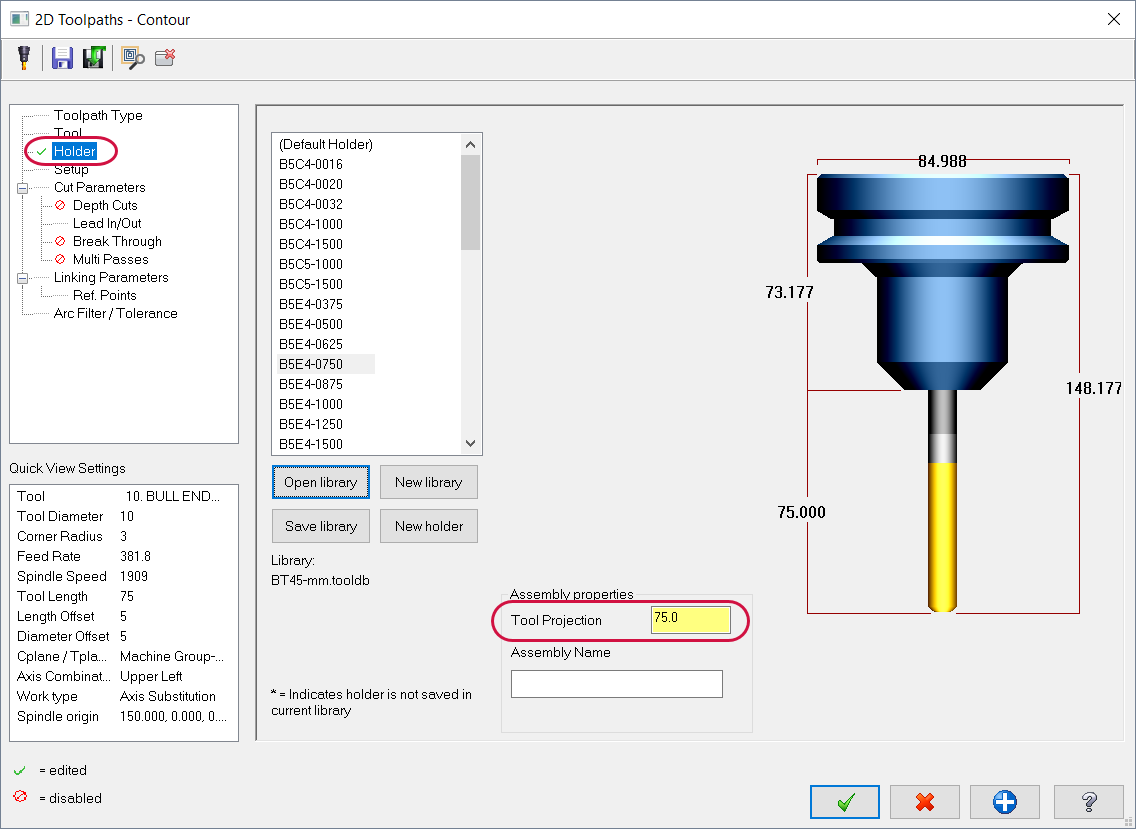This screenshot has width=1136, height=829.
Task: Click the holder and tool preview image
Action: point(943,391)
